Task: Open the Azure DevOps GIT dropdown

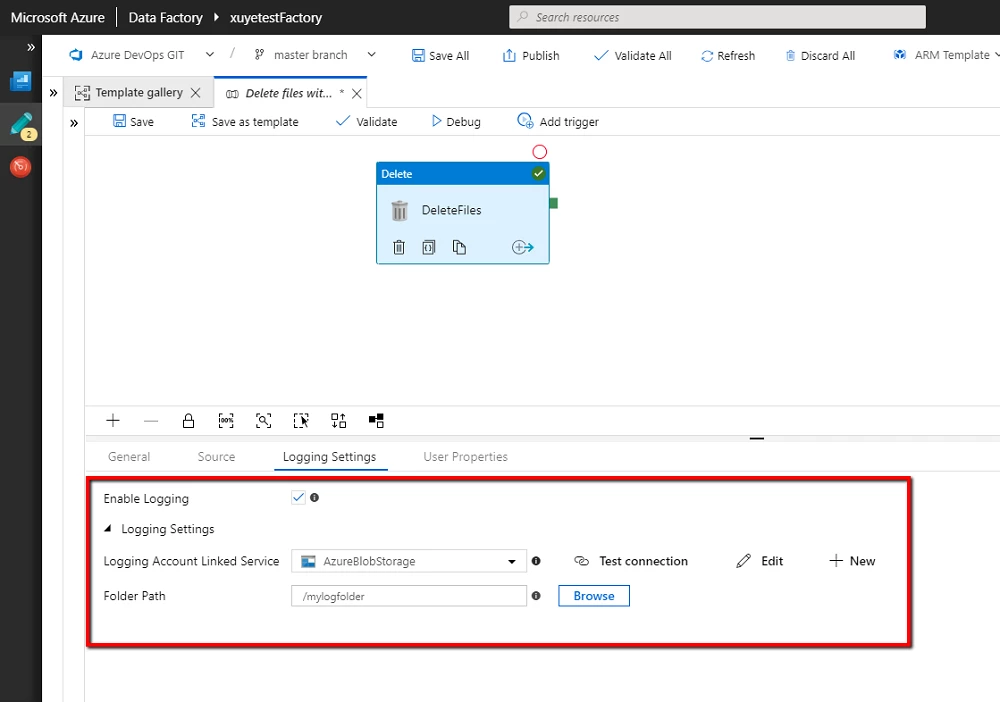Action: (142, 55)
